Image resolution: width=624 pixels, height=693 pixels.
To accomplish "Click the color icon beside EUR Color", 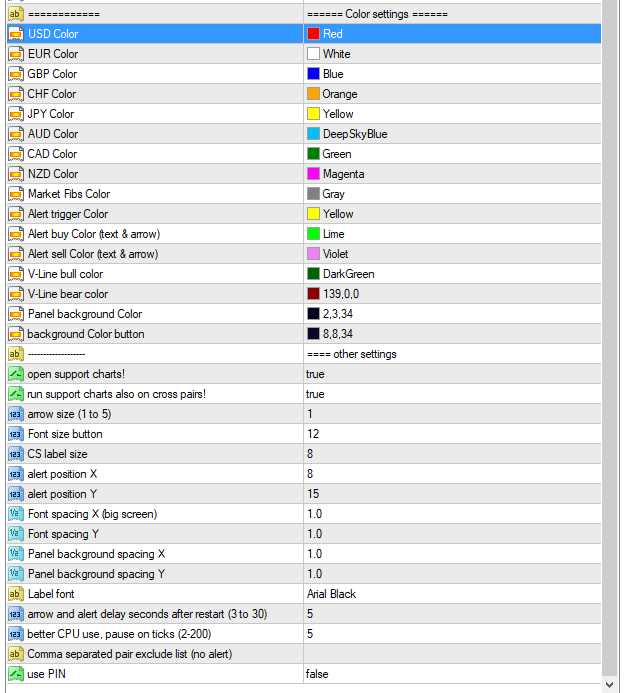I will [x=16, y=54].
